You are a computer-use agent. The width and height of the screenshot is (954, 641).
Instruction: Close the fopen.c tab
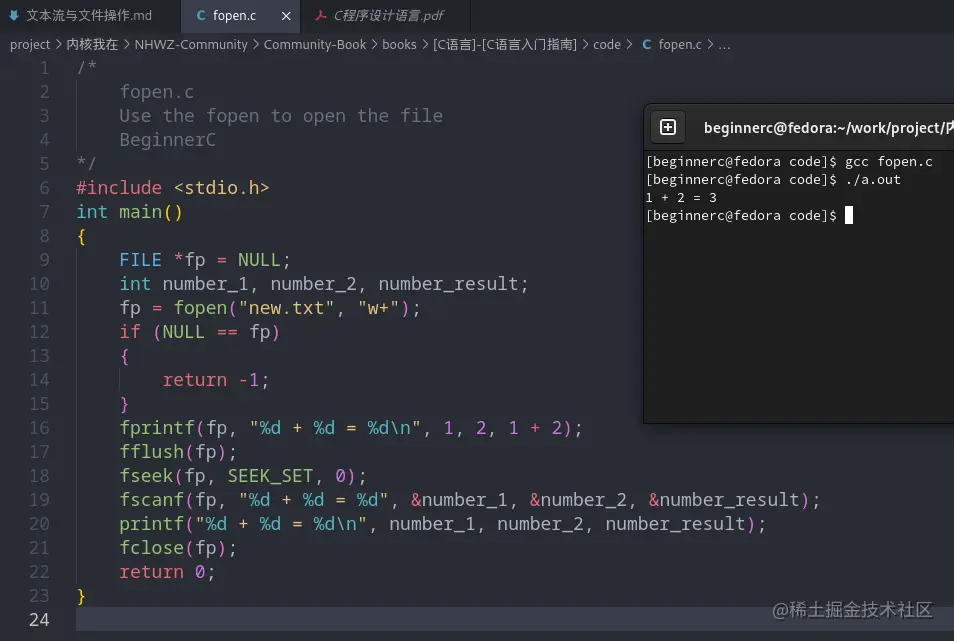point(286,16)
